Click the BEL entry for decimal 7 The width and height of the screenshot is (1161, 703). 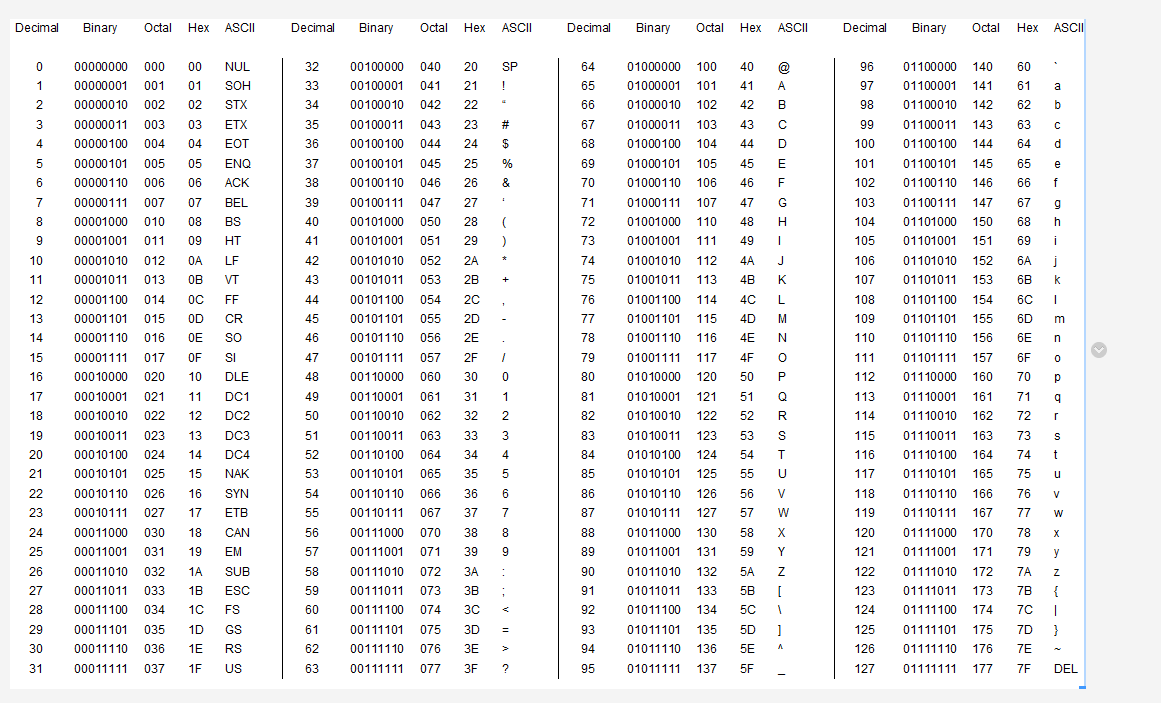[237, 202]
